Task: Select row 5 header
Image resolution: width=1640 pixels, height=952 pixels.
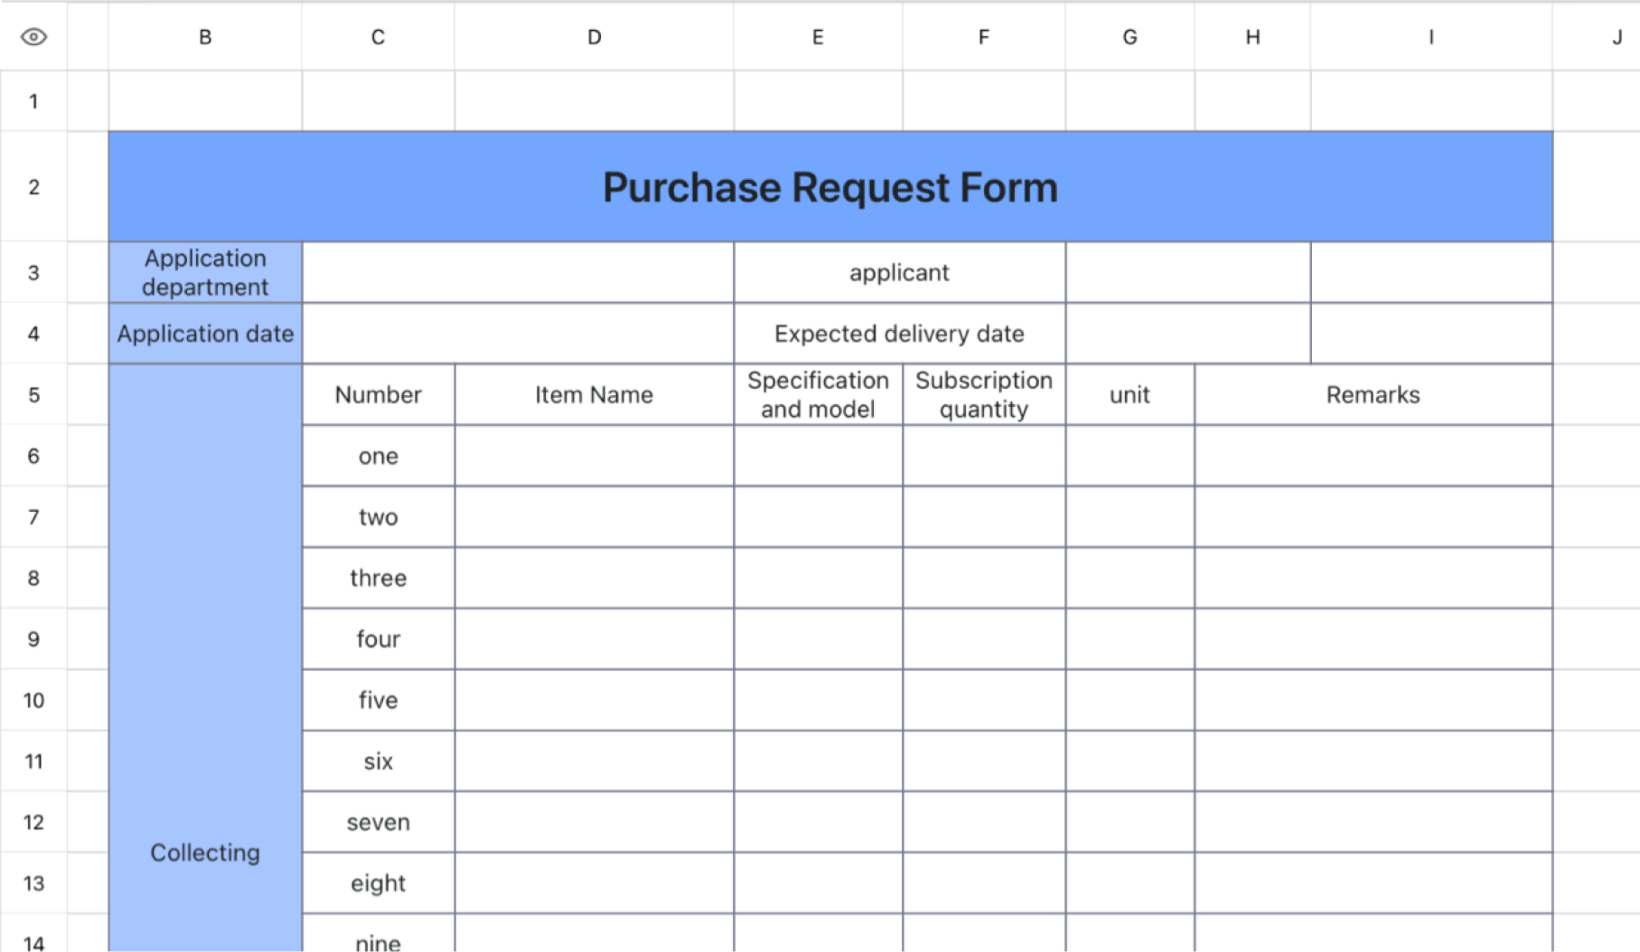Action: pos(34,395)
